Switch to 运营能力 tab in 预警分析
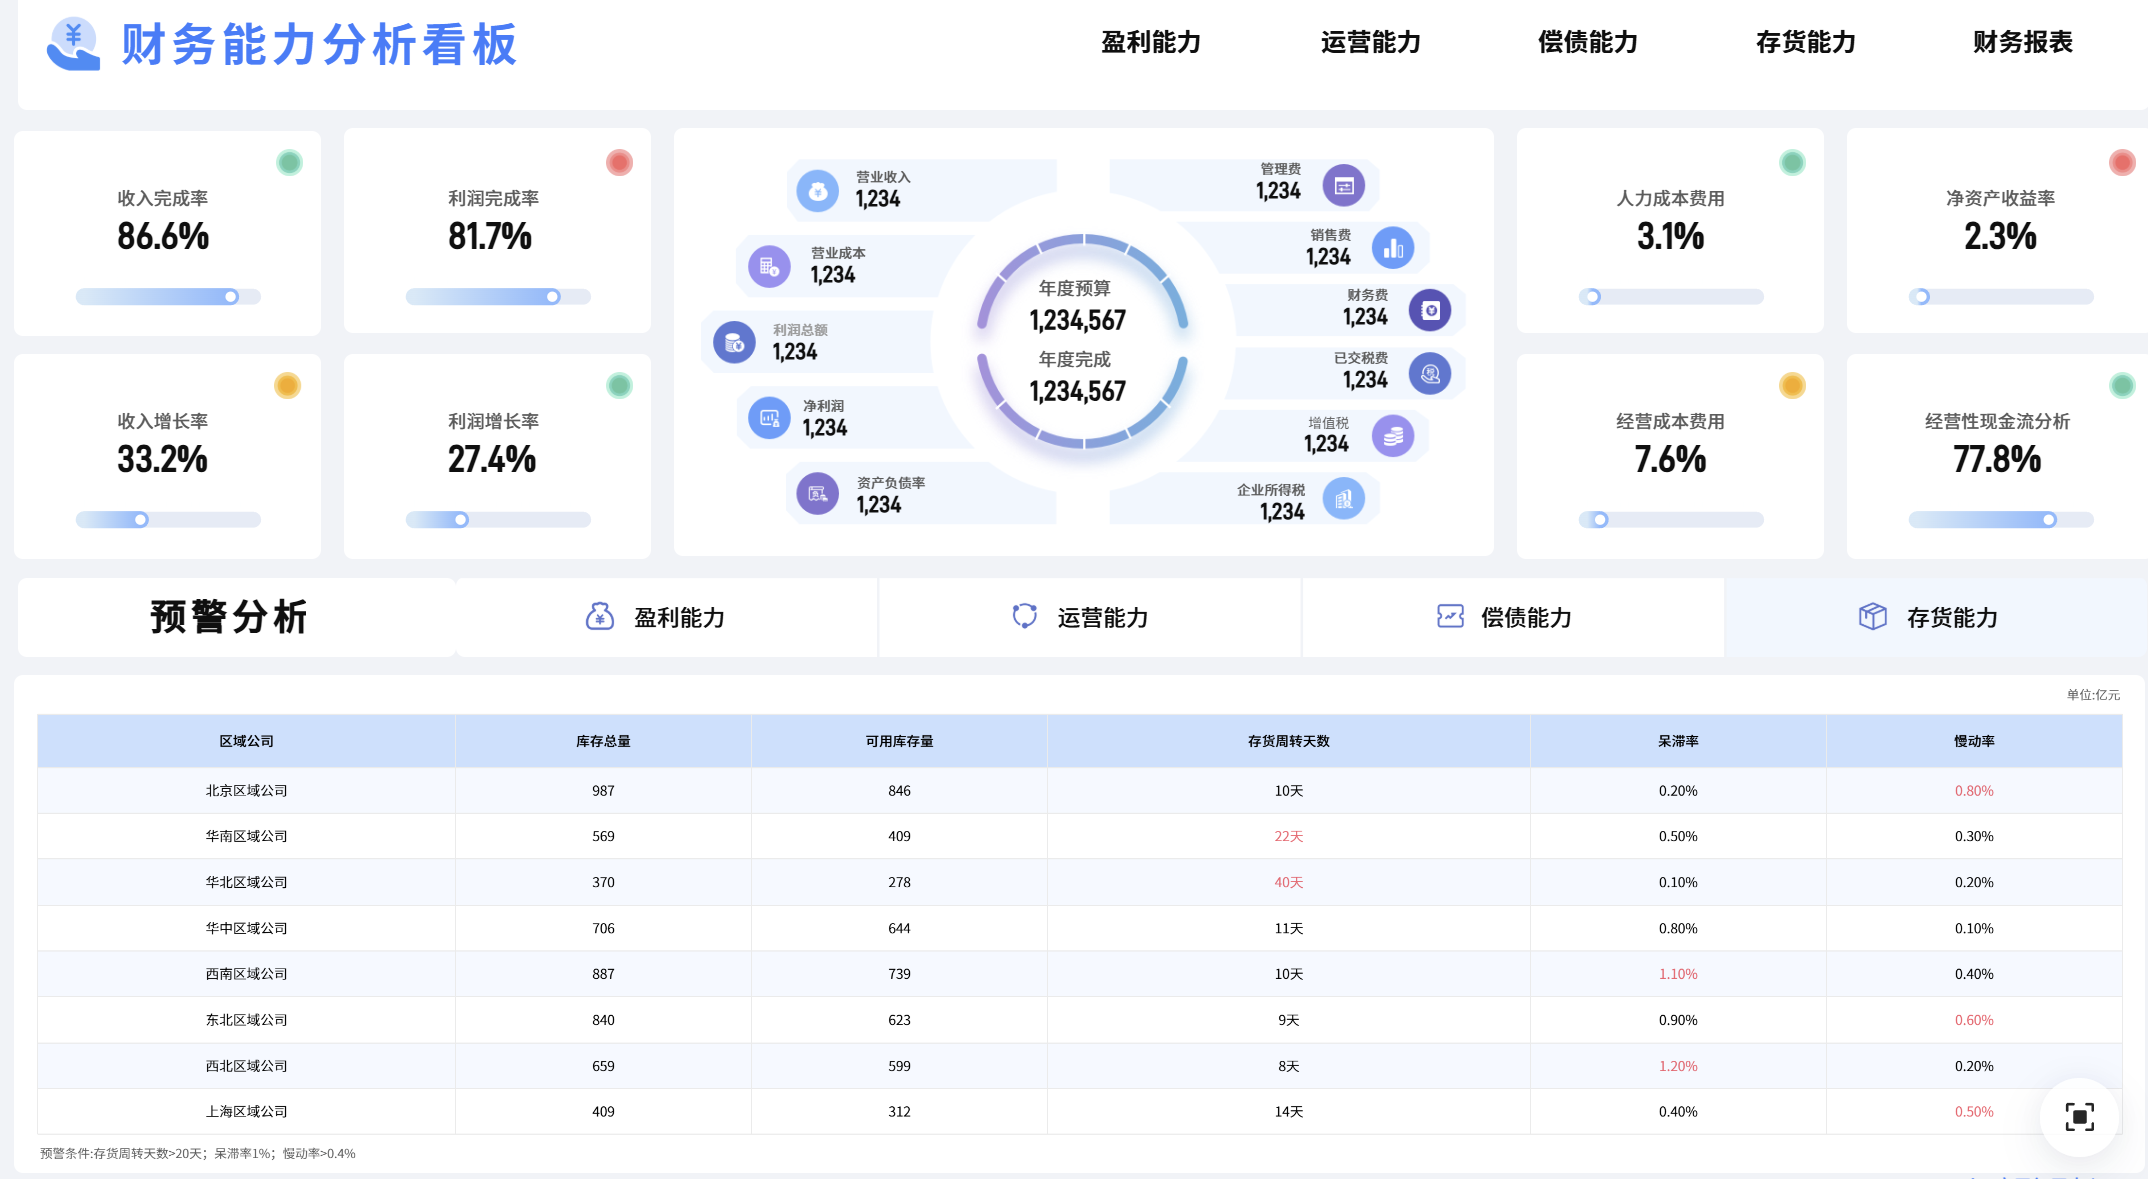Image resolution: width=2148 pixels, height=1179 pixels. click(1090, 617)
